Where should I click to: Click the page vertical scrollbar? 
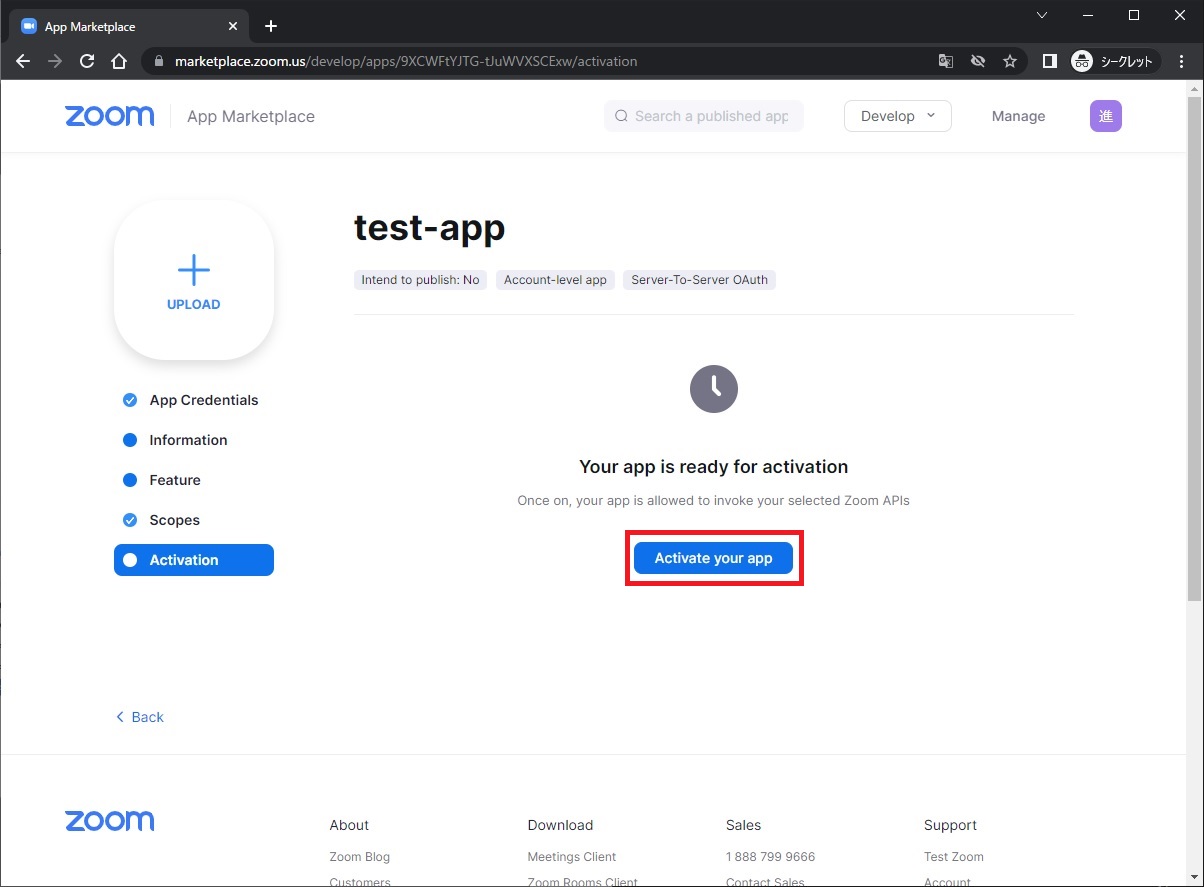[x=1194, y=350]
